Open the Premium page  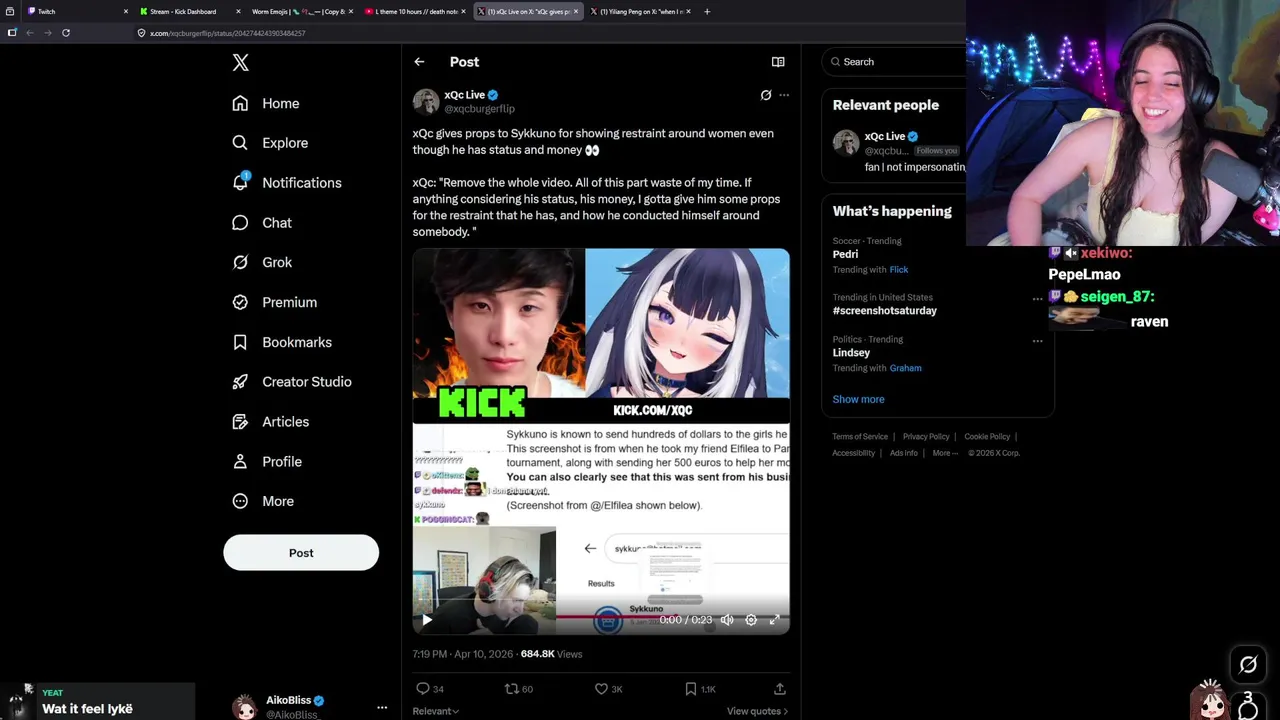(x=274, y=302)
